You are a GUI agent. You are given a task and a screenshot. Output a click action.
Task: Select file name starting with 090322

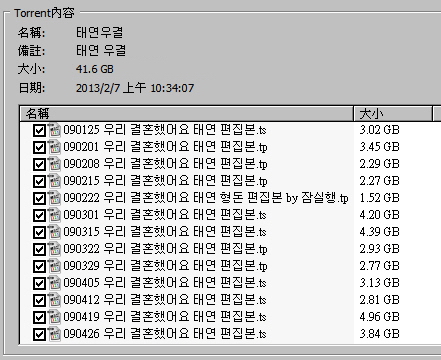[165, 249]
